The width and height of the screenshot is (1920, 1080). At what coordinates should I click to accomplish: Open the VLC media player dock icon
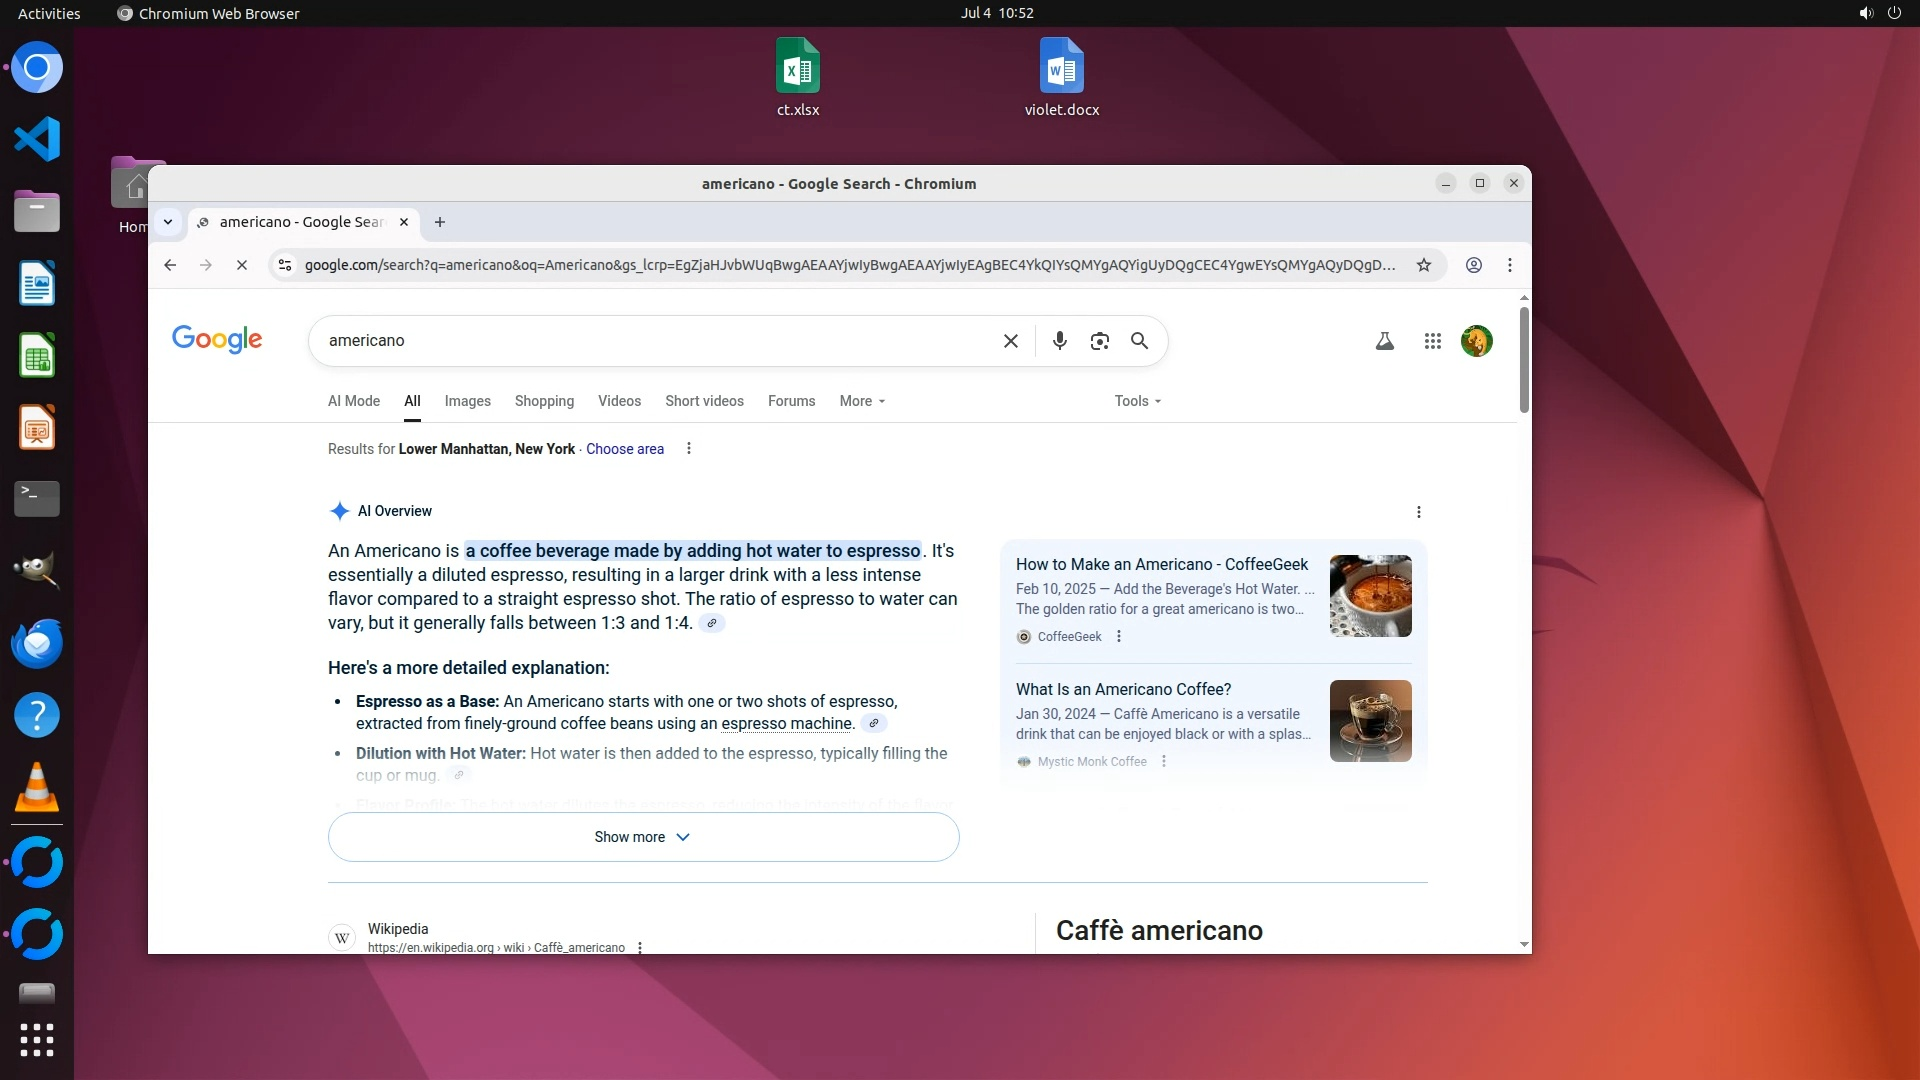(x=37, y=788)
